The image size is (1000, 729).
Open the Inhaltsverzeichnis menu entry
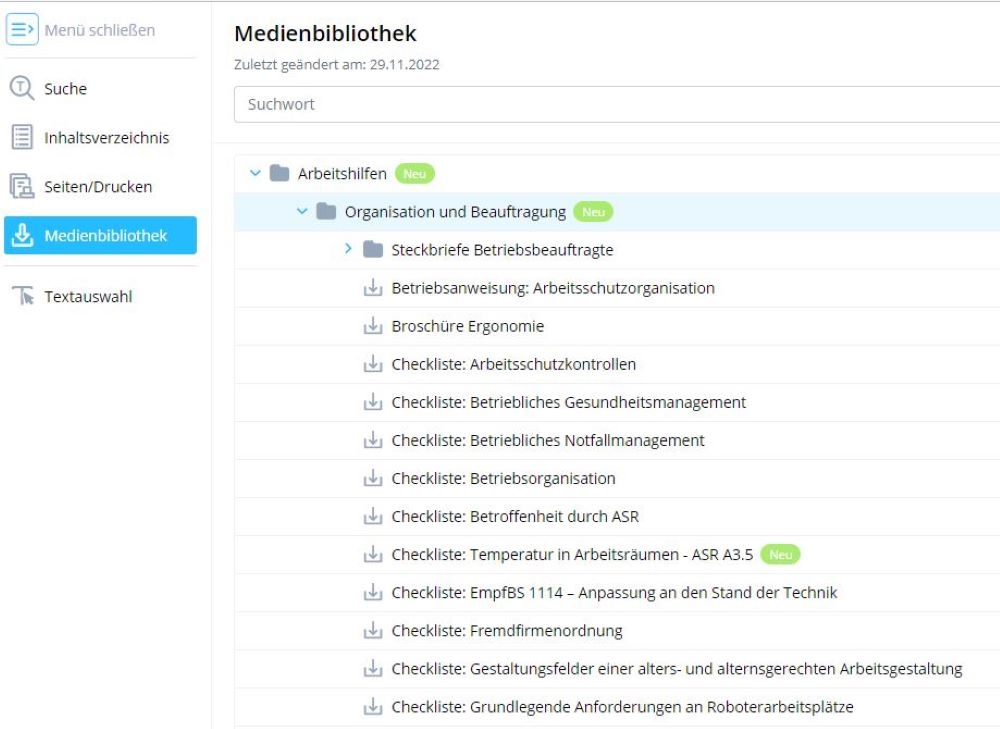click(x=106, y=138)
